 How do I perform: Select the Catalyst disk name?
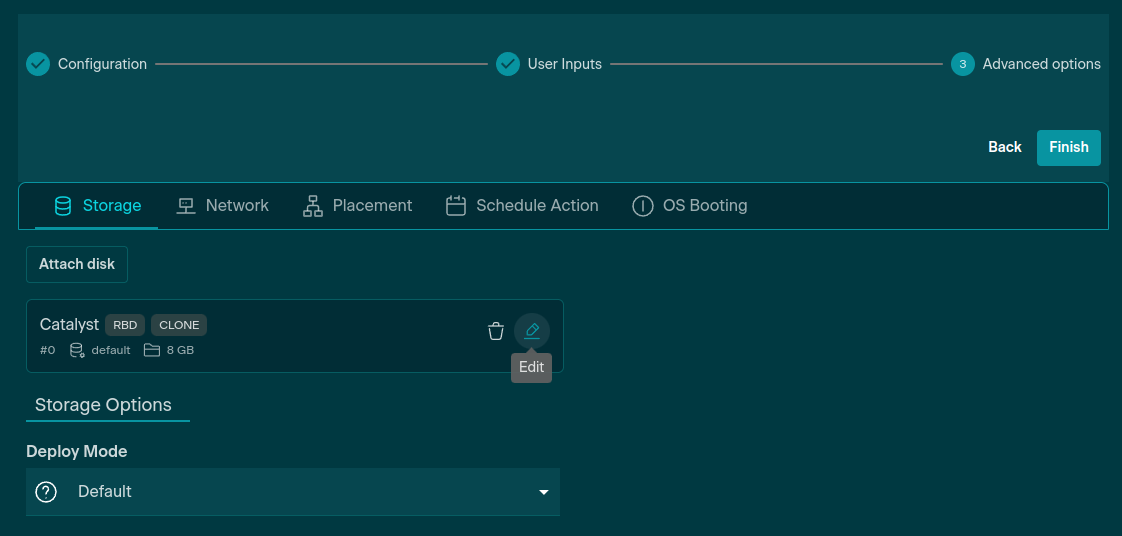69,325
